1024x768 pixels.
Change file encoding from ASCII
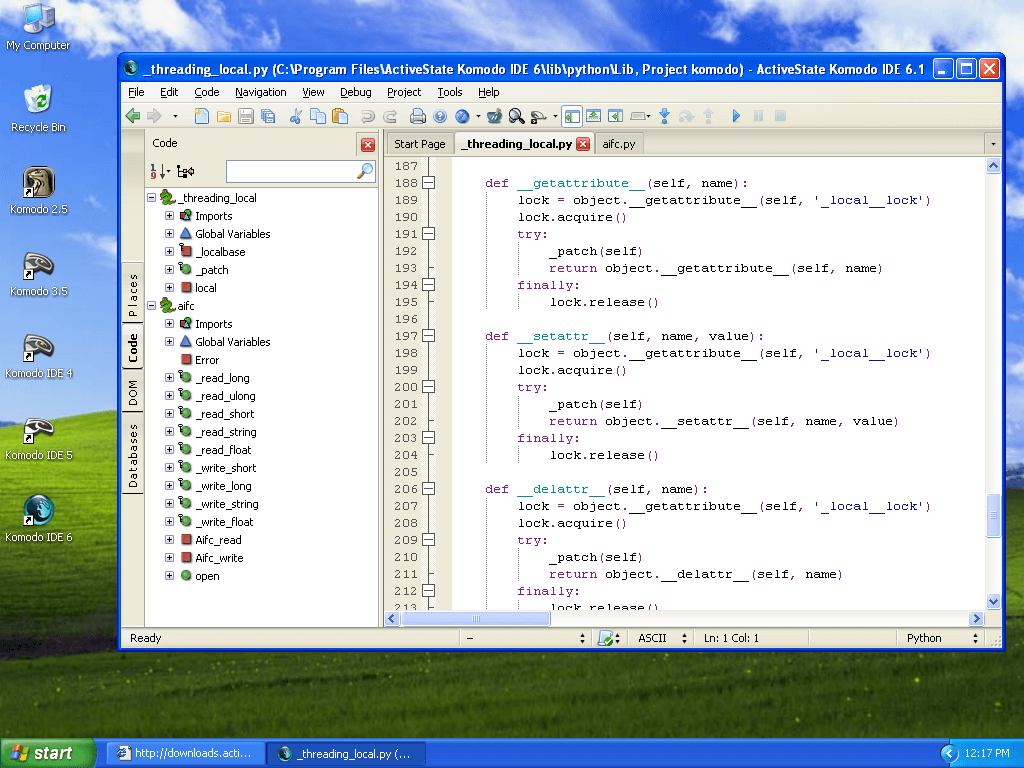click(x=662, y=638)
